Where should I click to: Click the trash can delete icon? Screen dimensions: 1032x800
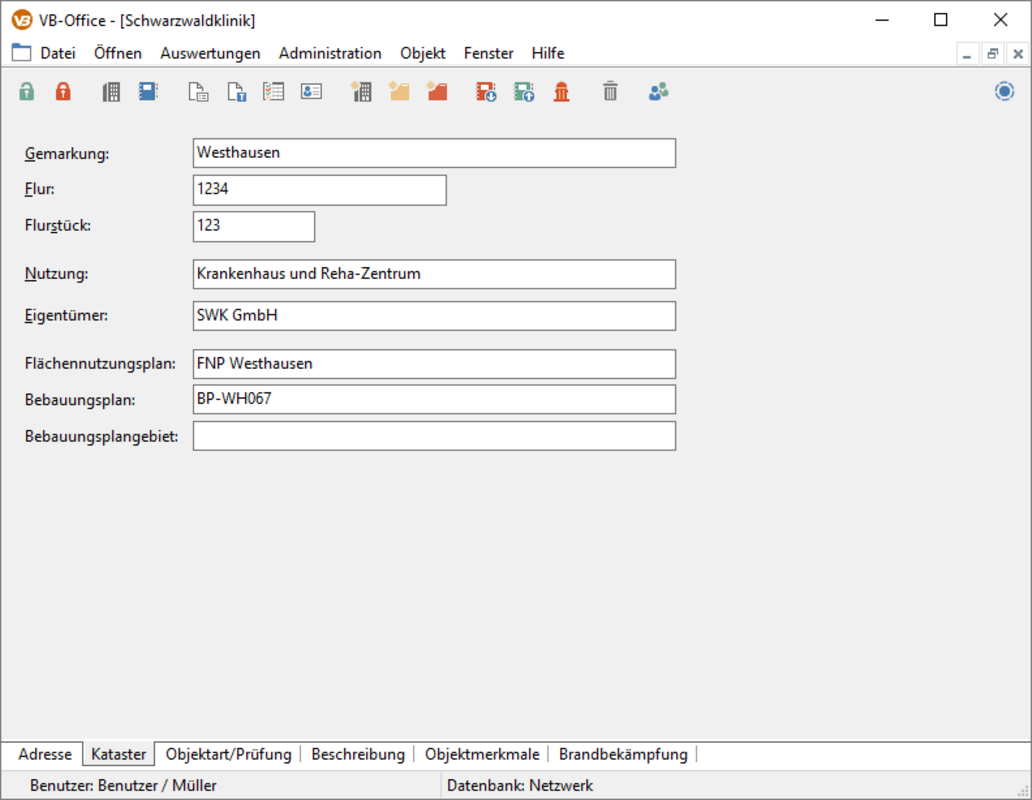610,92
